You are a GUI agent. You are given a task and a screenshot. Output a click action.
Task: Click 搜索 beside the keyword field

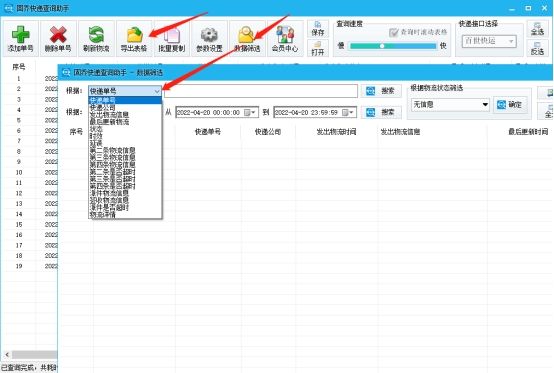[x=381, y=91]
